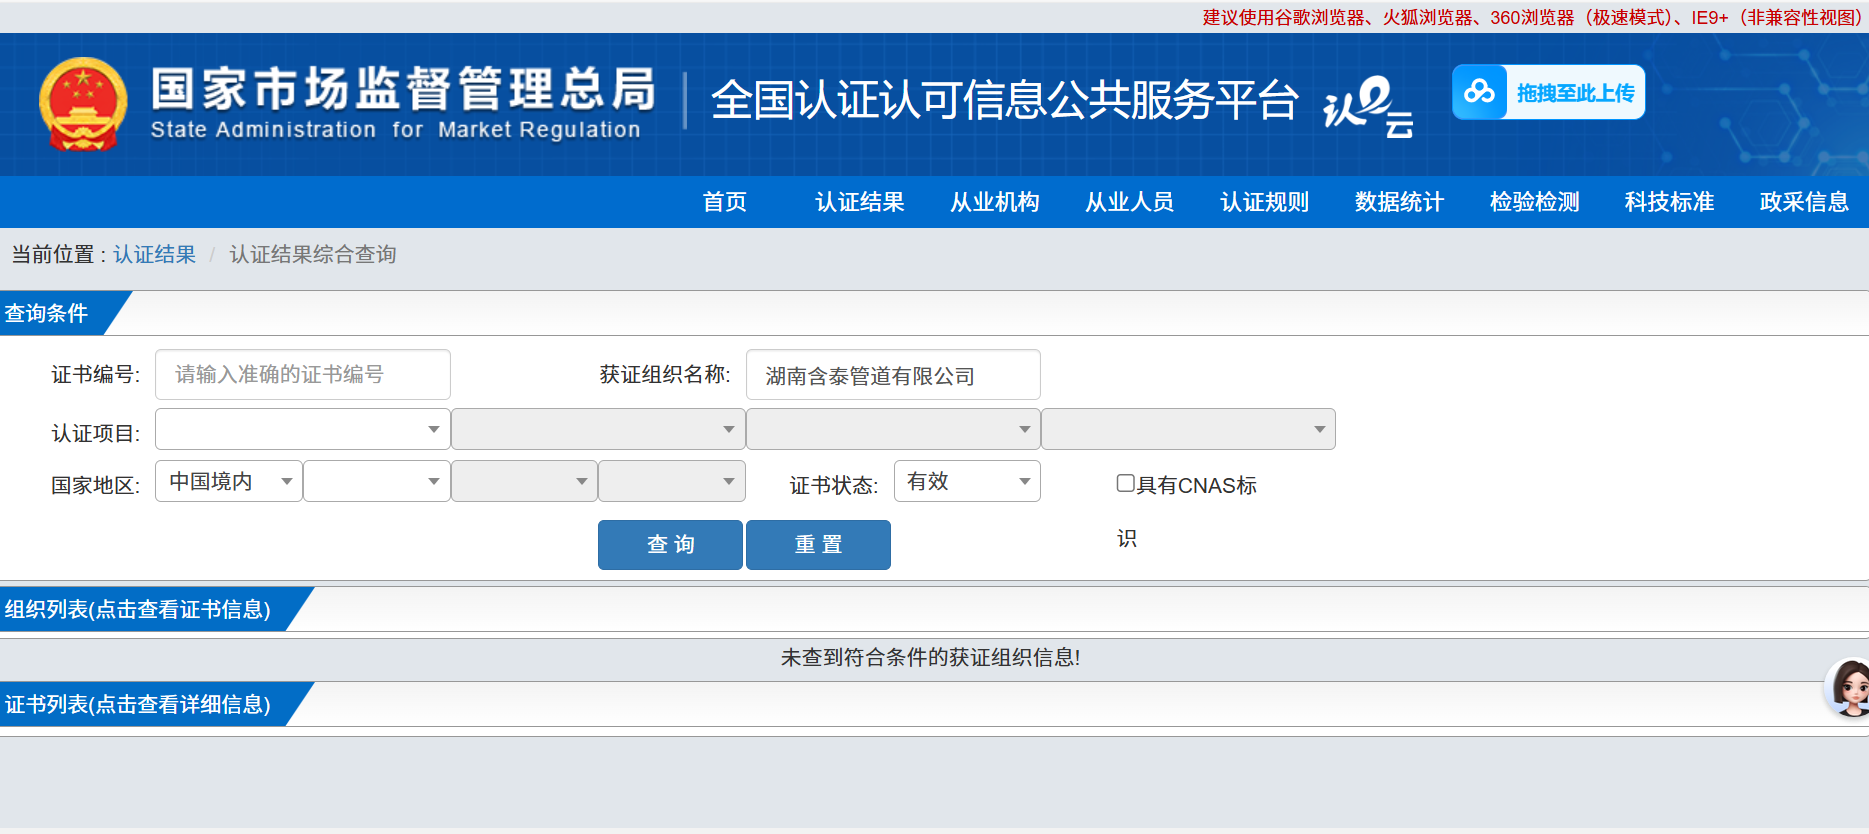Open the 认证规则 menu item
Screen dimensions: 1869x834
[1265, 202]
